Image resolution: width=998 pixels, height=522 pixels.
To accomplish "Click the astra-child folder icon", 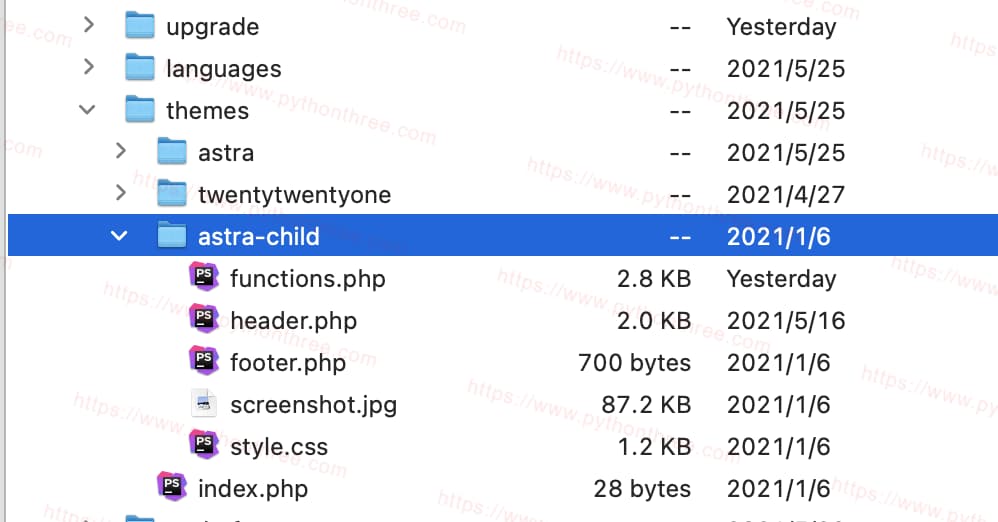I will 172,235.
